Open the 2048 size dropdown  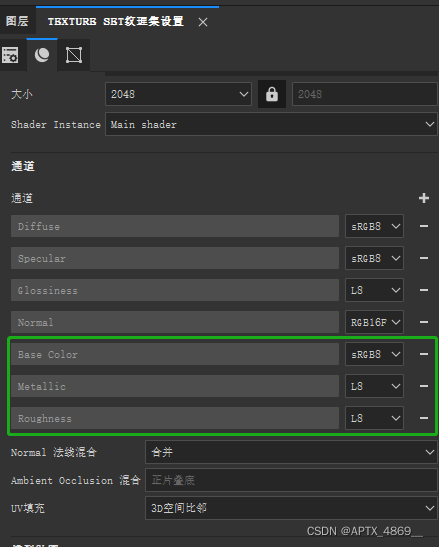pos(178,94)
